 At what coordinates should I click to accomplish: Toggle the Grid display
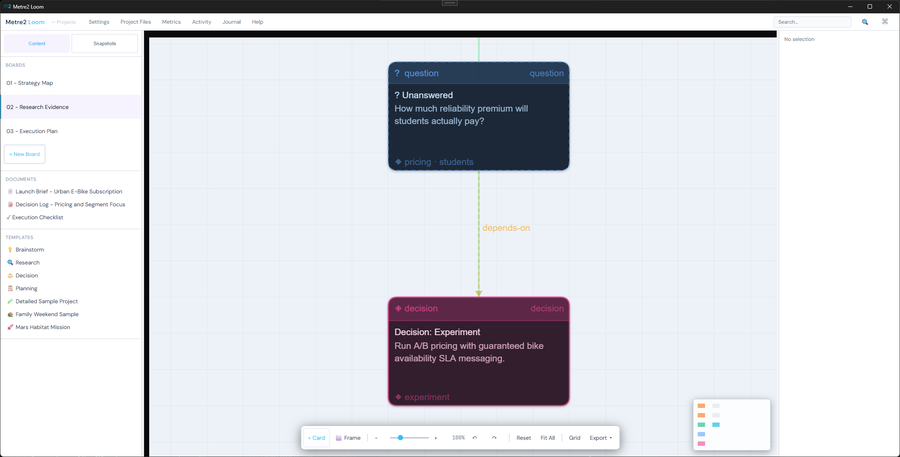[x=575, y=438]
